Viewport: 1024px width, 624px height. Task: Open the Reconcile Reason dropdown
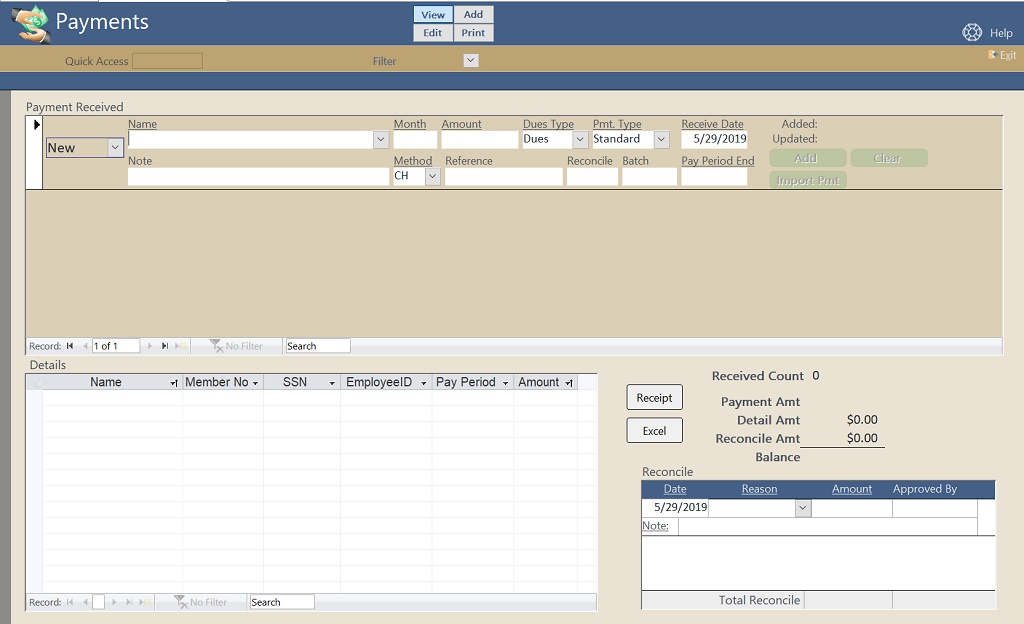coord(802,508)
